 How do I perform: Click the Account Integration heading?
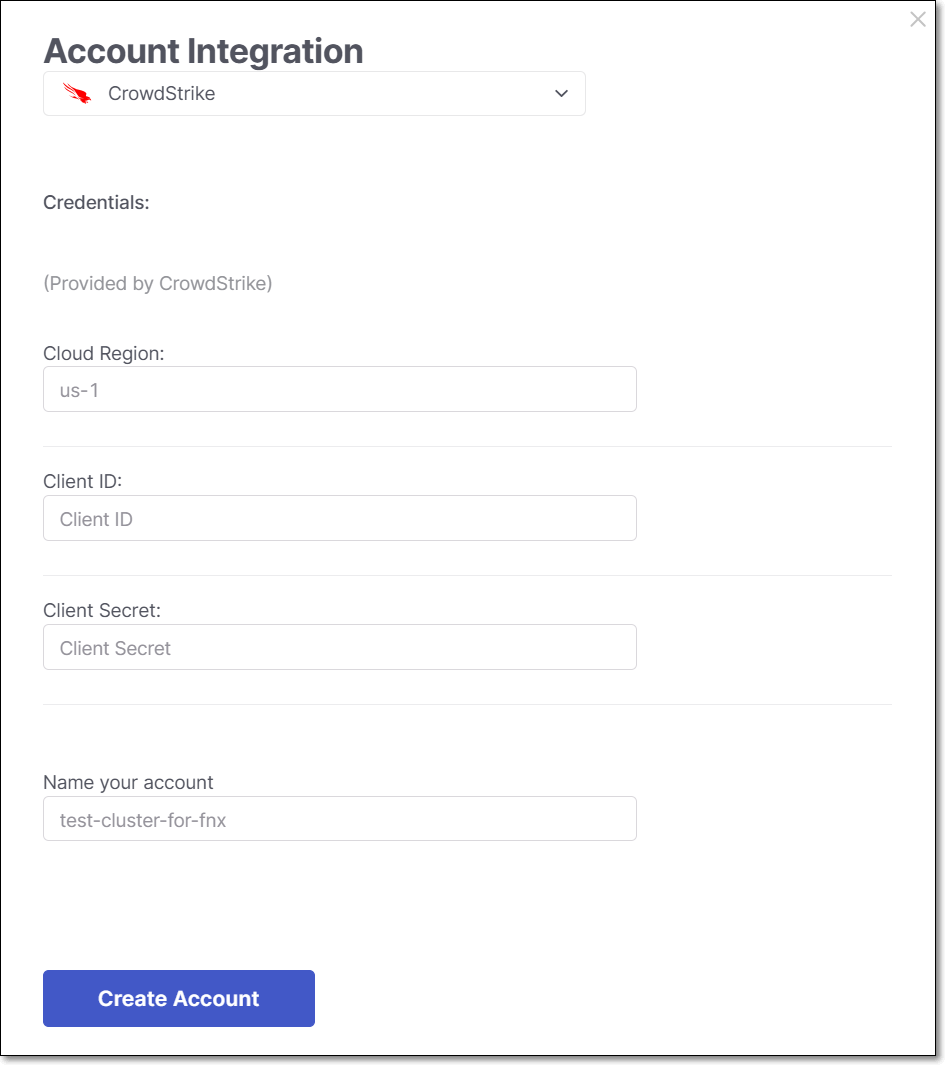pyautogui.click(x=203, y=51)
